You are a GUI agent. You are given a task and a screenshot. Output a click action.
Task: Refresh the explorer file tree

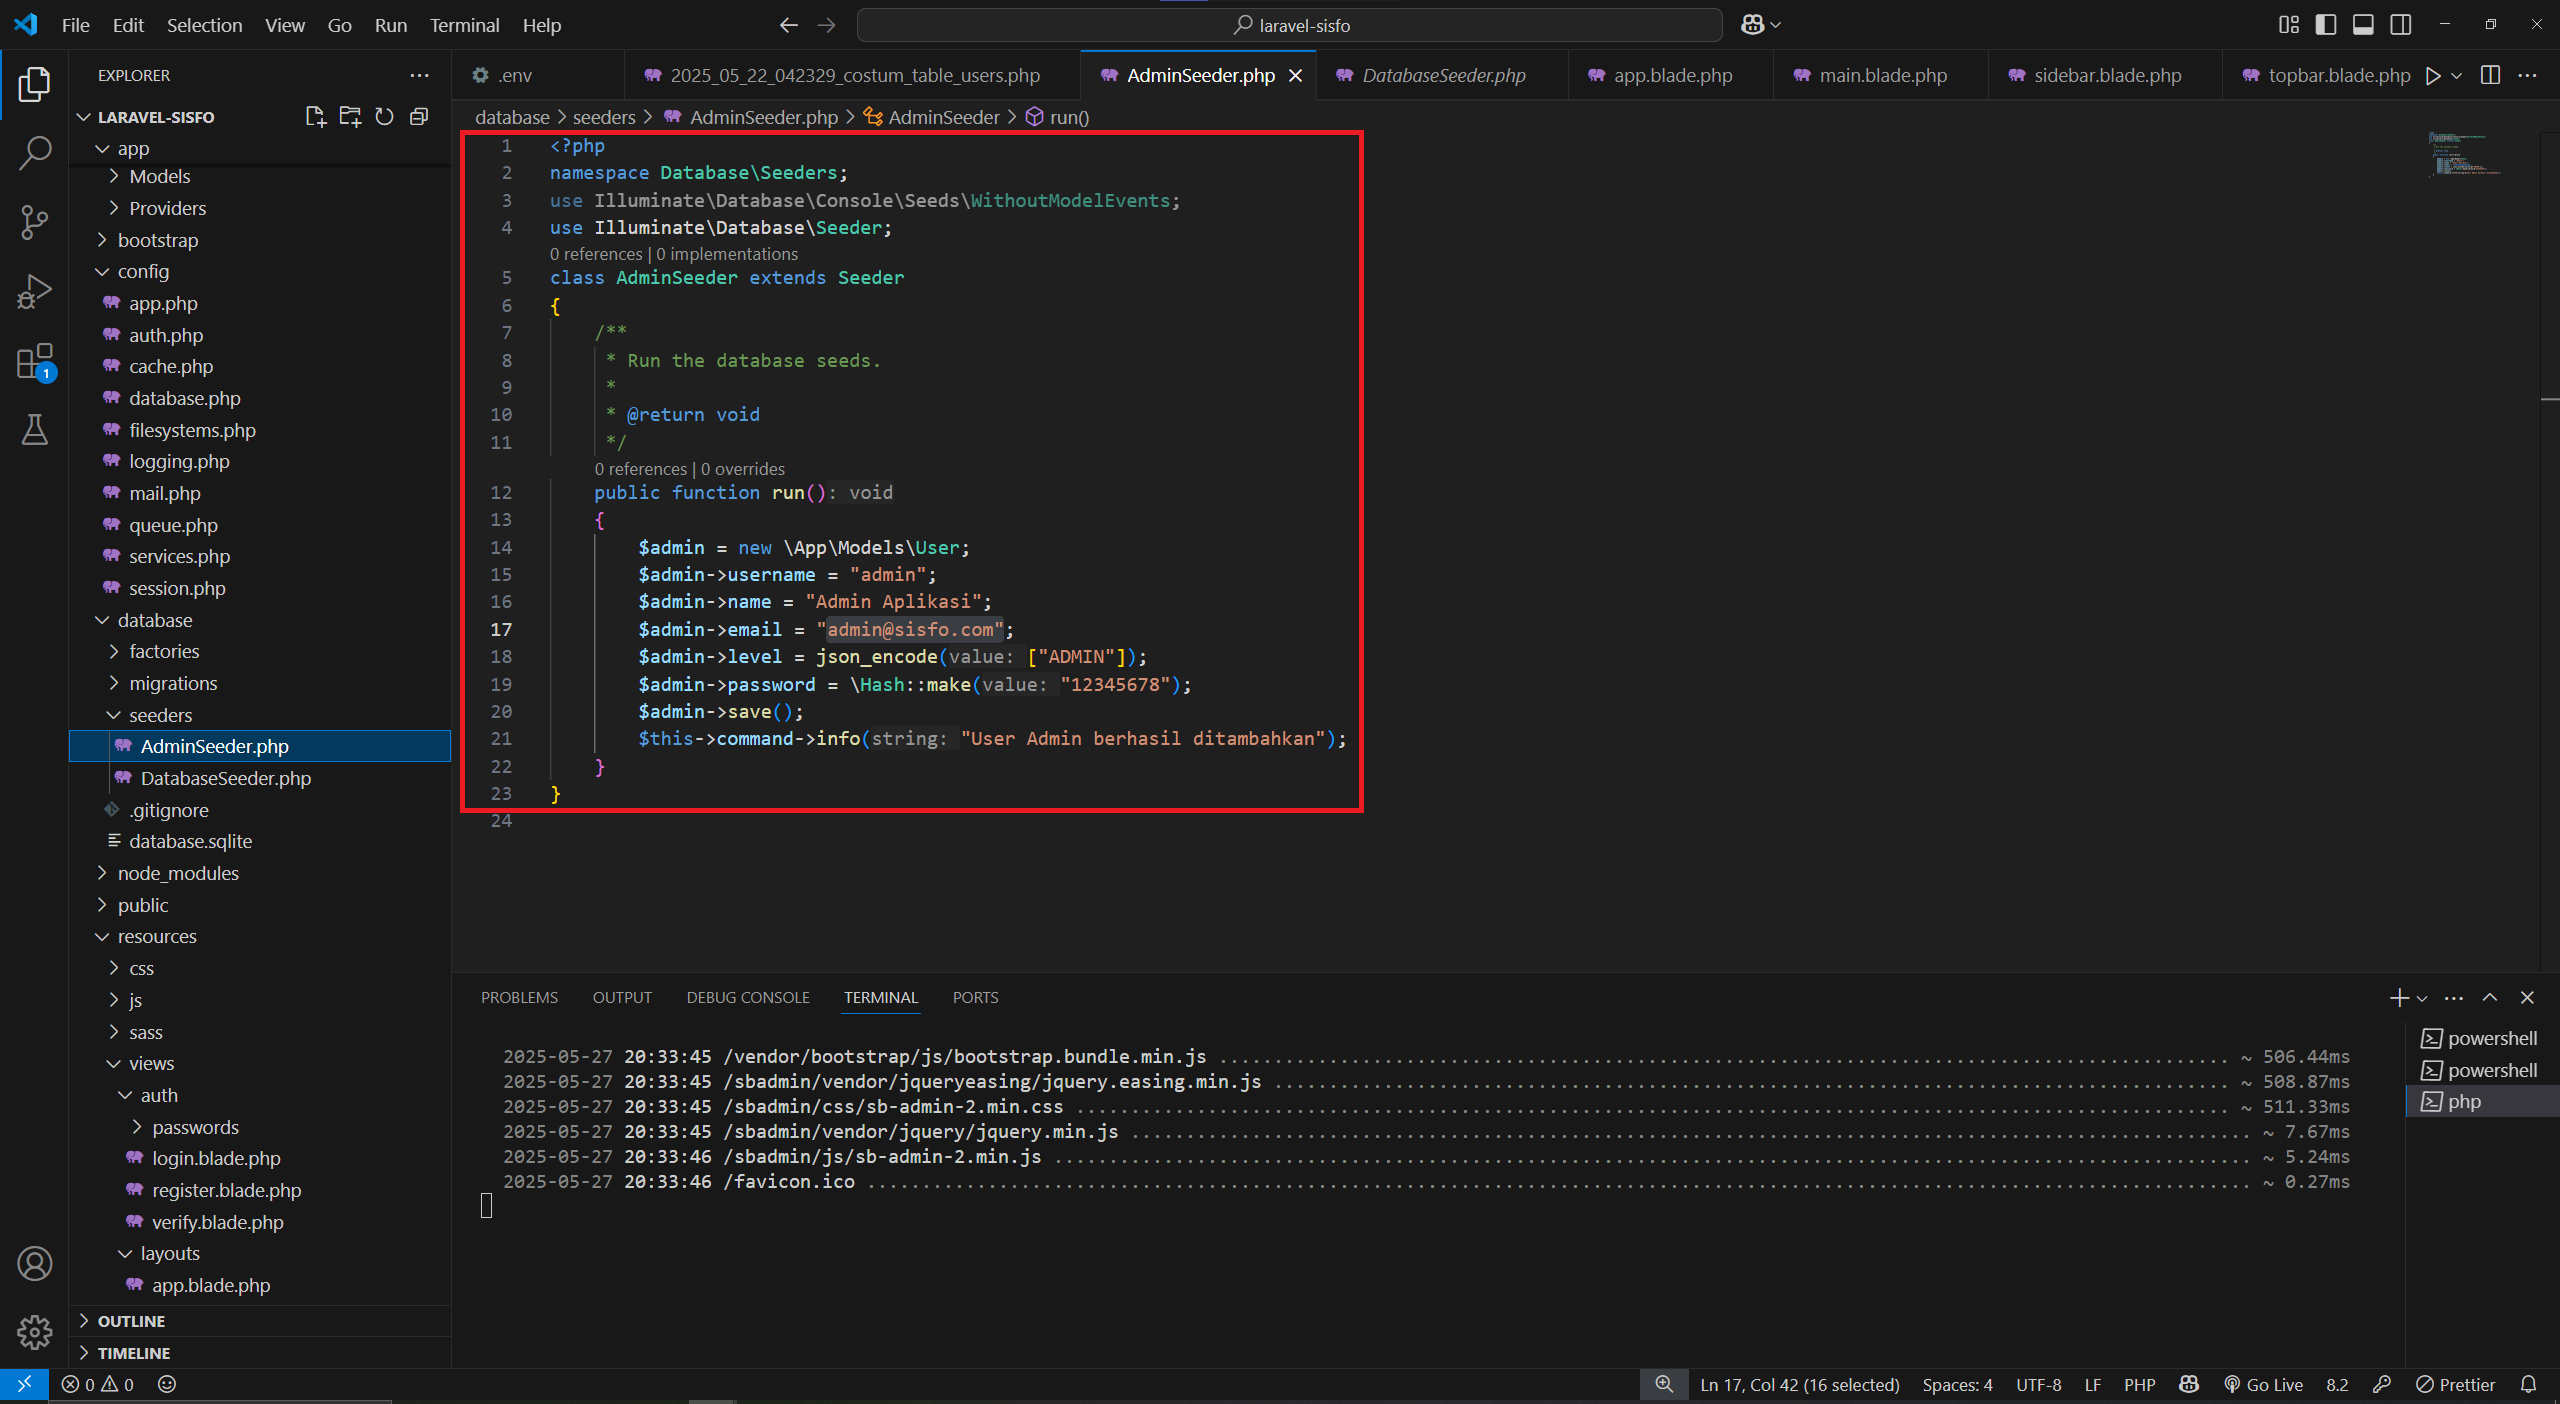384,117
